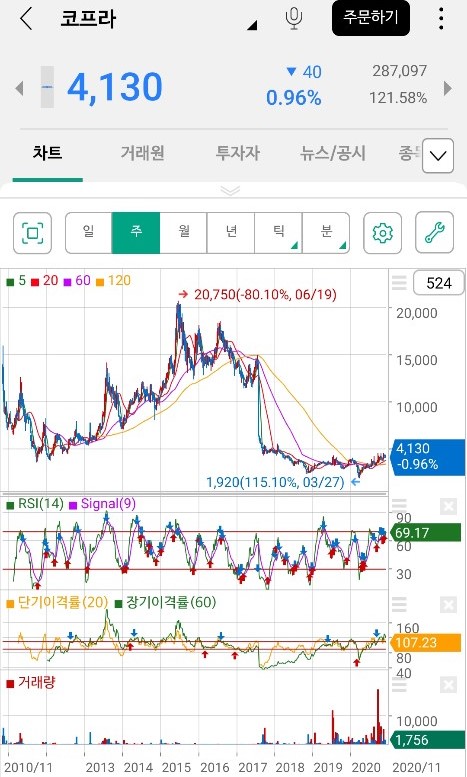Tap the orange 120 moving-average swatch

coord(100,282)
